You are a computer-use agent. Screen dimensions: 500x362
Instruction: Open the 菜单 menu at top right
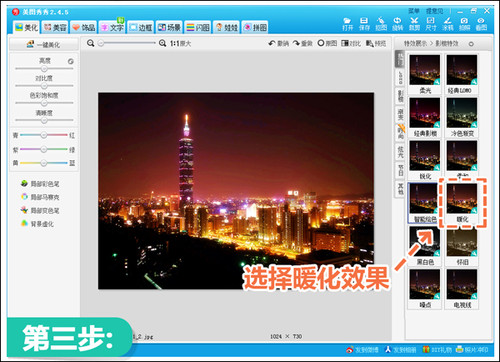point(414,11)
